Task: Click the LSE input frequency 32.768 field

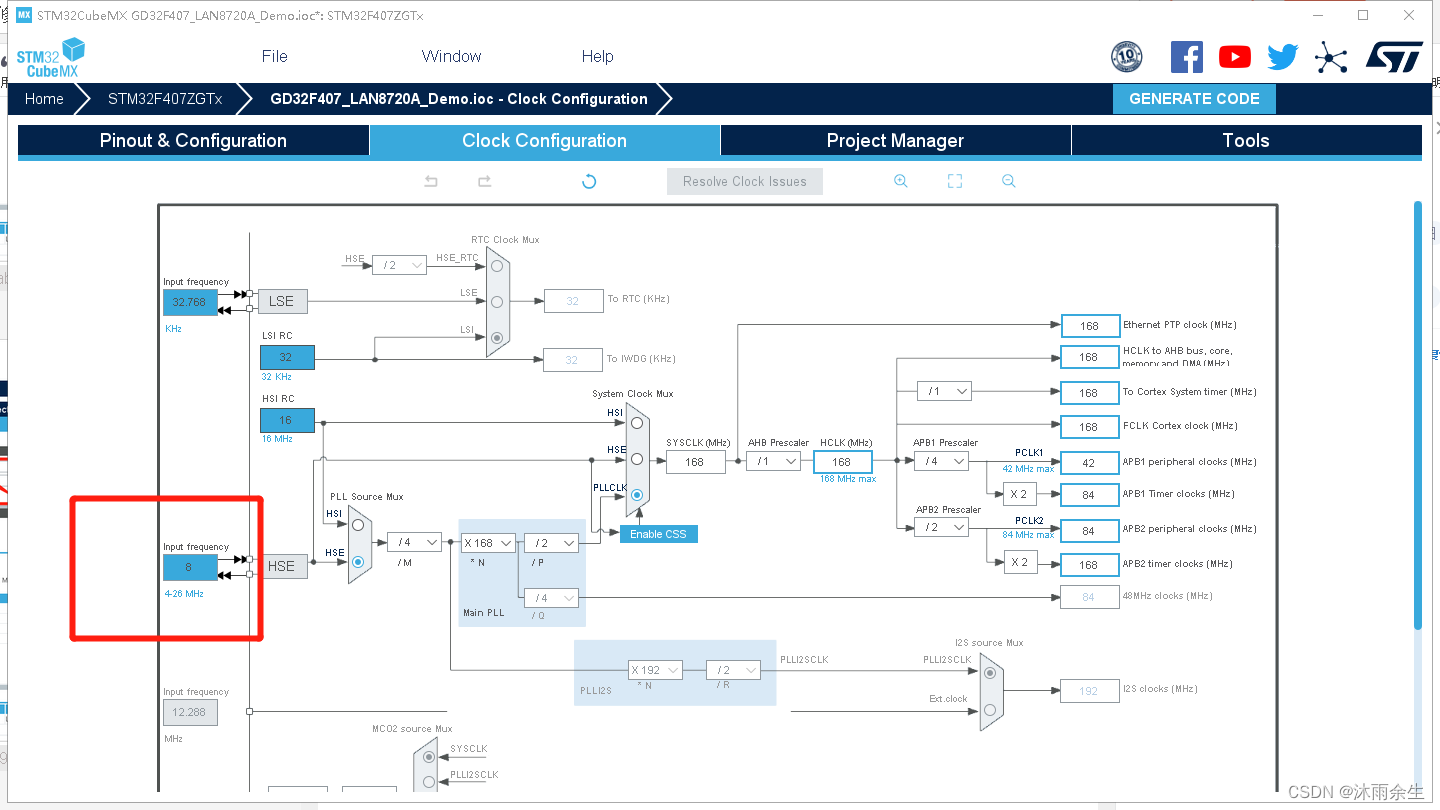Action: pyautogui.click(x=190, y=302)
